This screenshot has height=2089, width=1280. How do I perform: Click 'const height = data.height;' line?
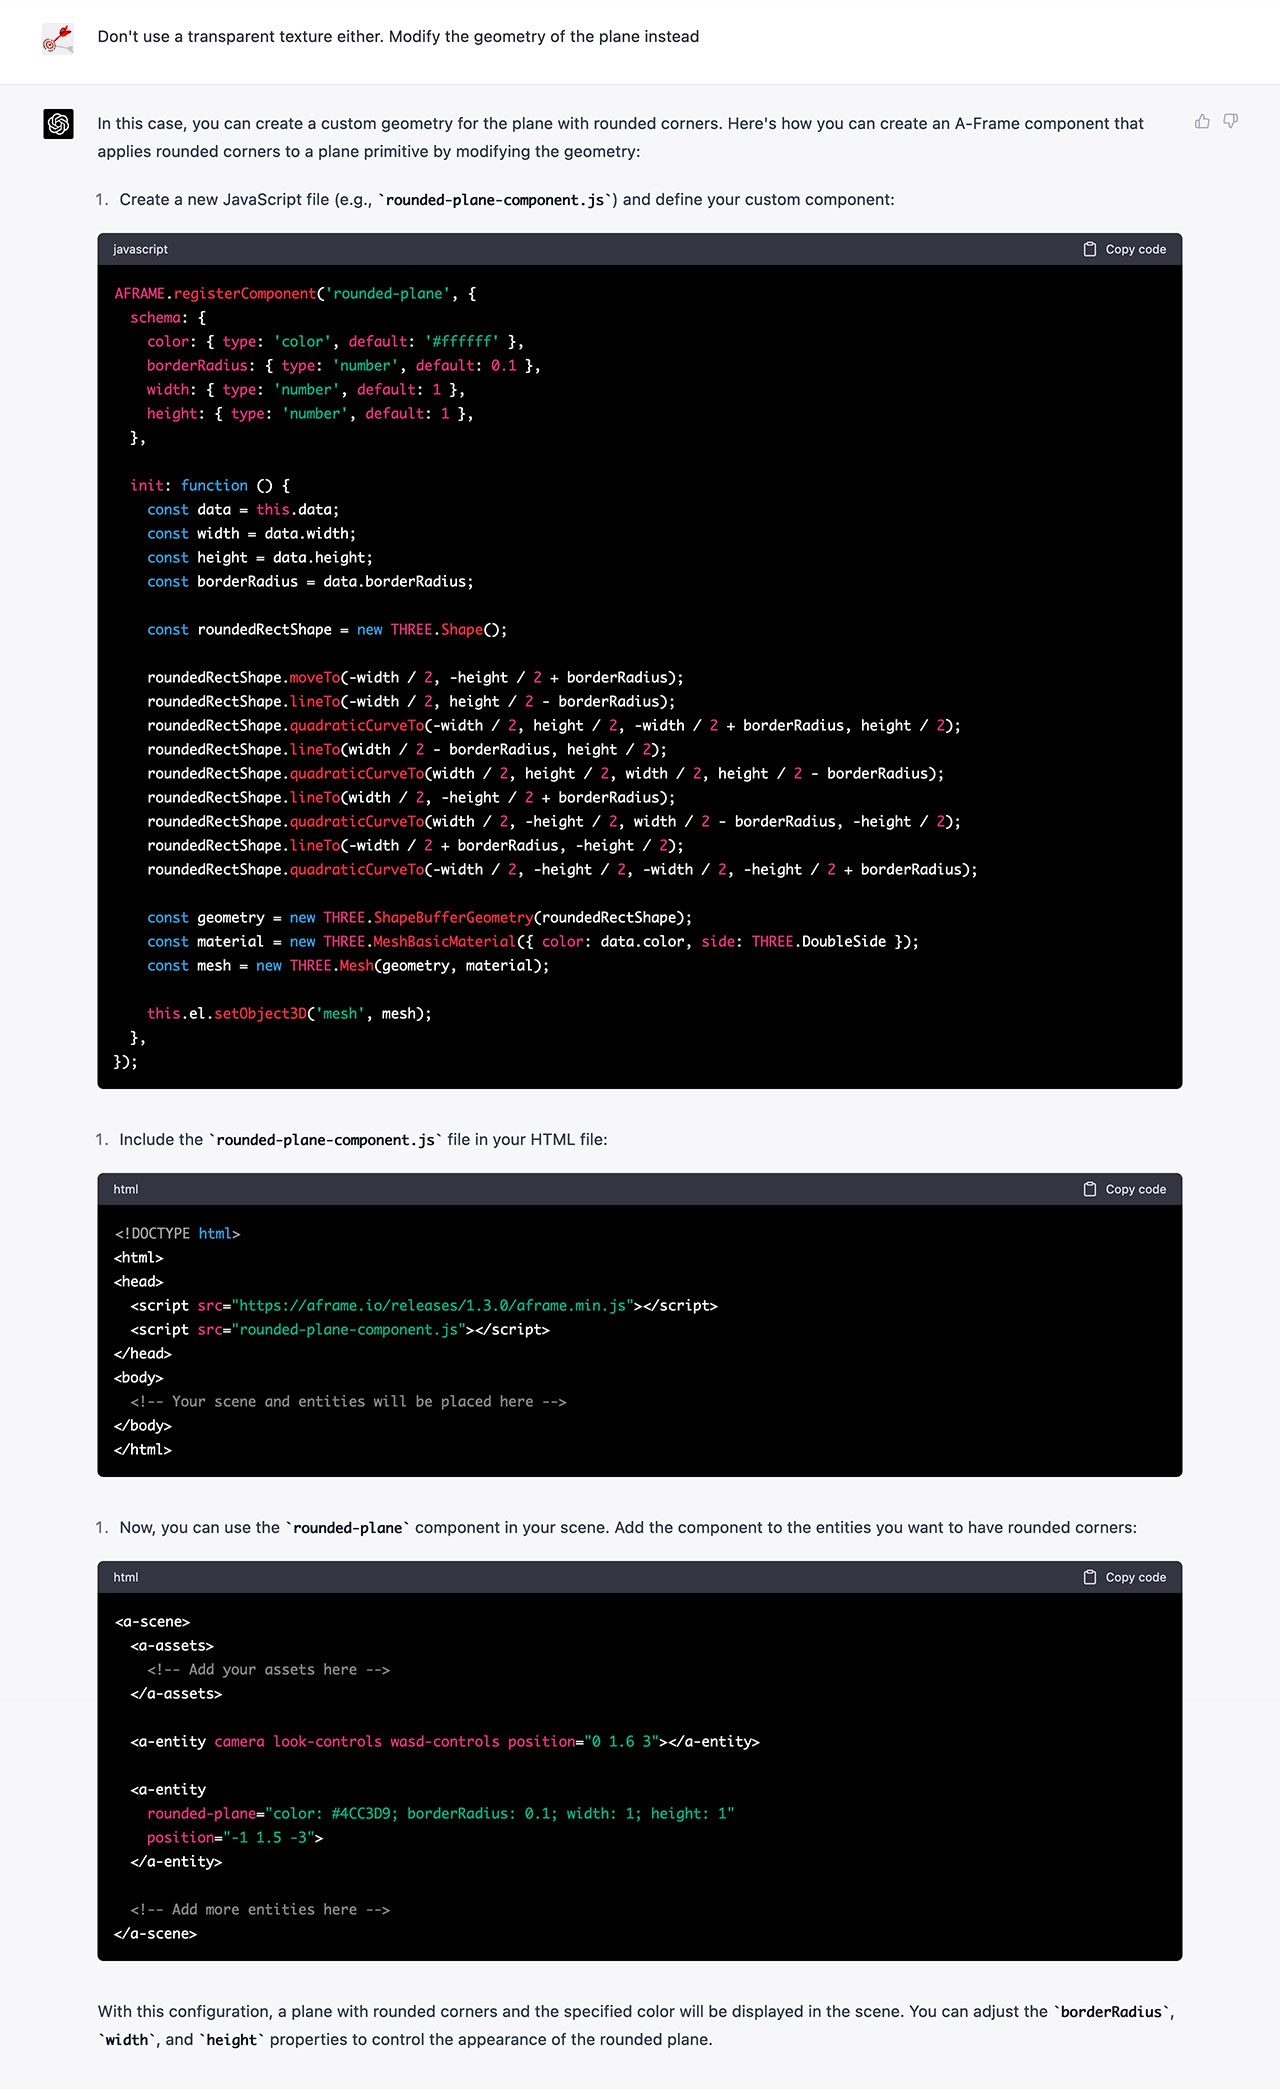click(x=260, y=558)
